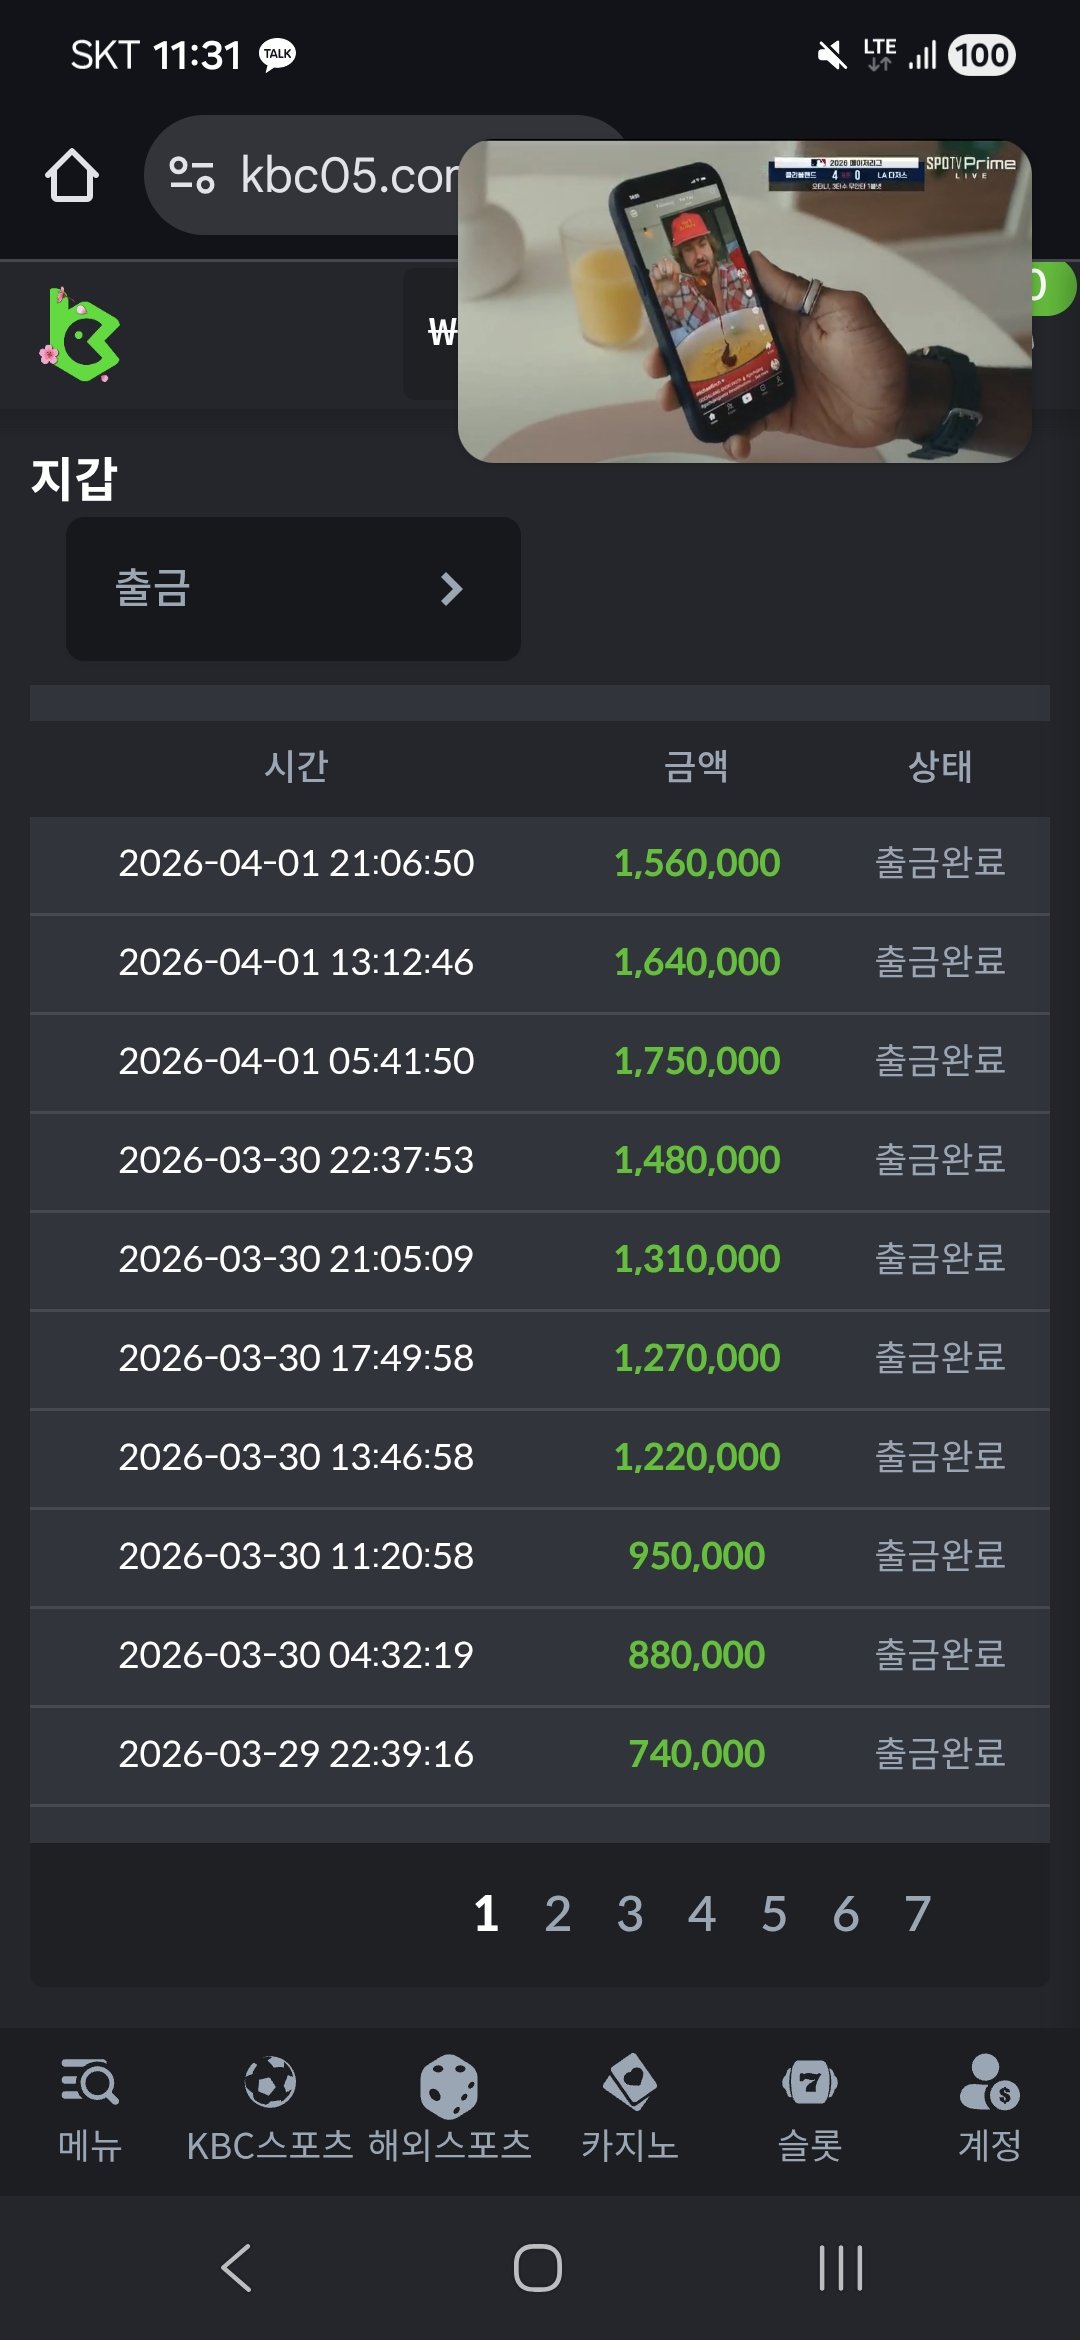Open Android recent apps button
This screenshot has height=2340, width=1080.
point(840,2268)
